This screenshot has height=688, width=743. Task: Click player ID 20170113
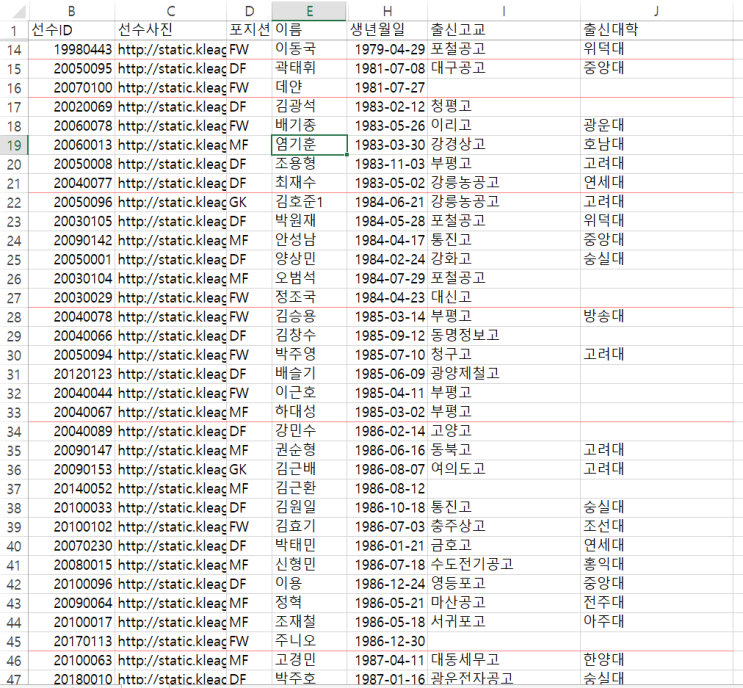coord(72,641)
